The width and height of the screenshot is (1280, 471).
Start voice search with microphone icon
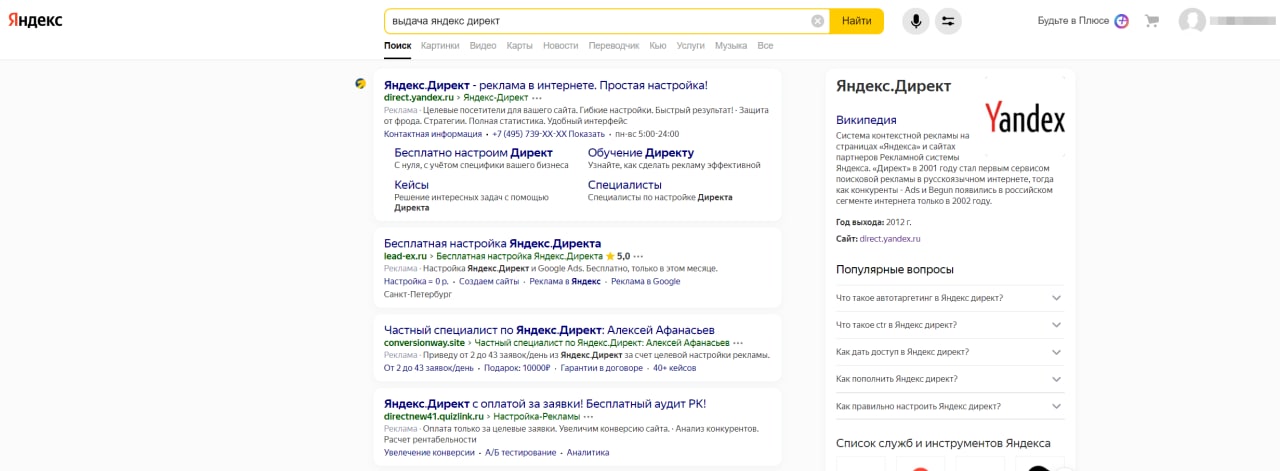915,21
